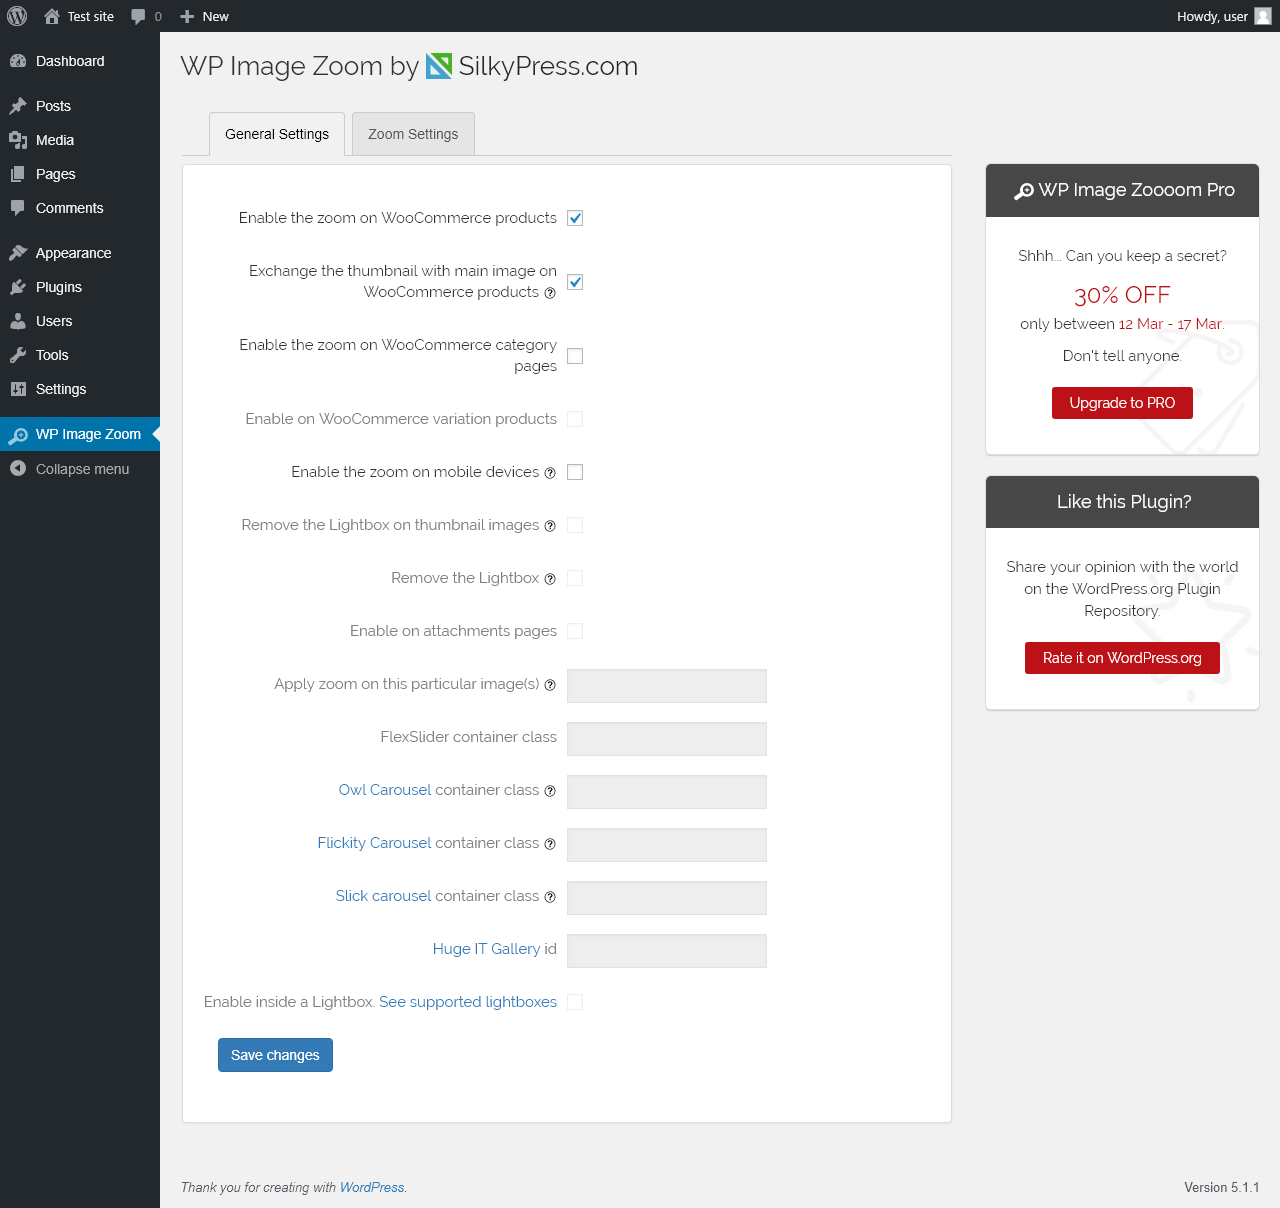Click help icon for Owl Carousel container class
Screen dimensions: 1280x1208
(550, 791)
